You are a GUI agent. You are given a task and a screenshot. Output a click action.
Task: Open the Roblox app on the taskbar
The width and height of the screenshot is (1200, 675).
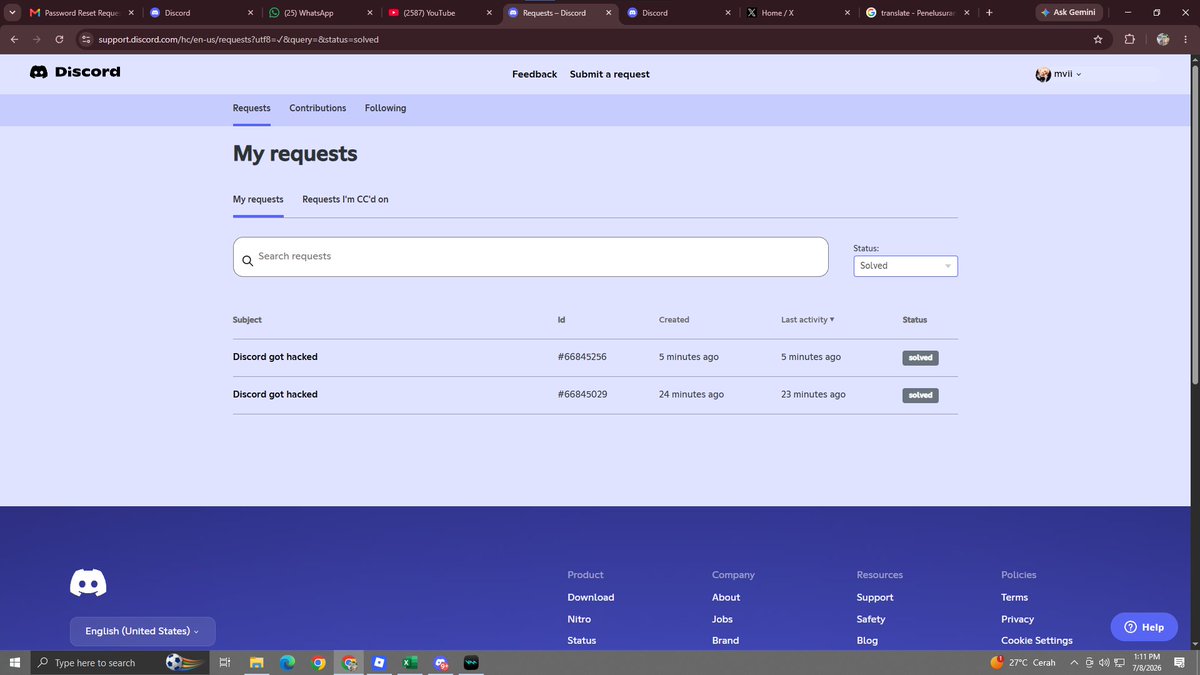(x=379, y=662)
